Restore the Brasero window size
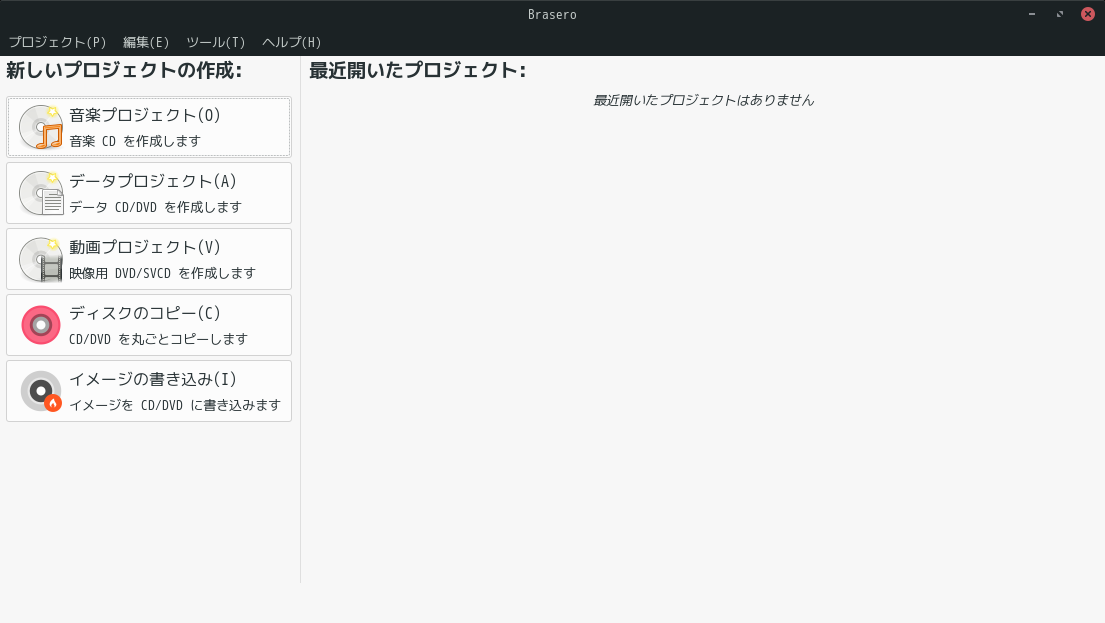 tap(1060, 14)
